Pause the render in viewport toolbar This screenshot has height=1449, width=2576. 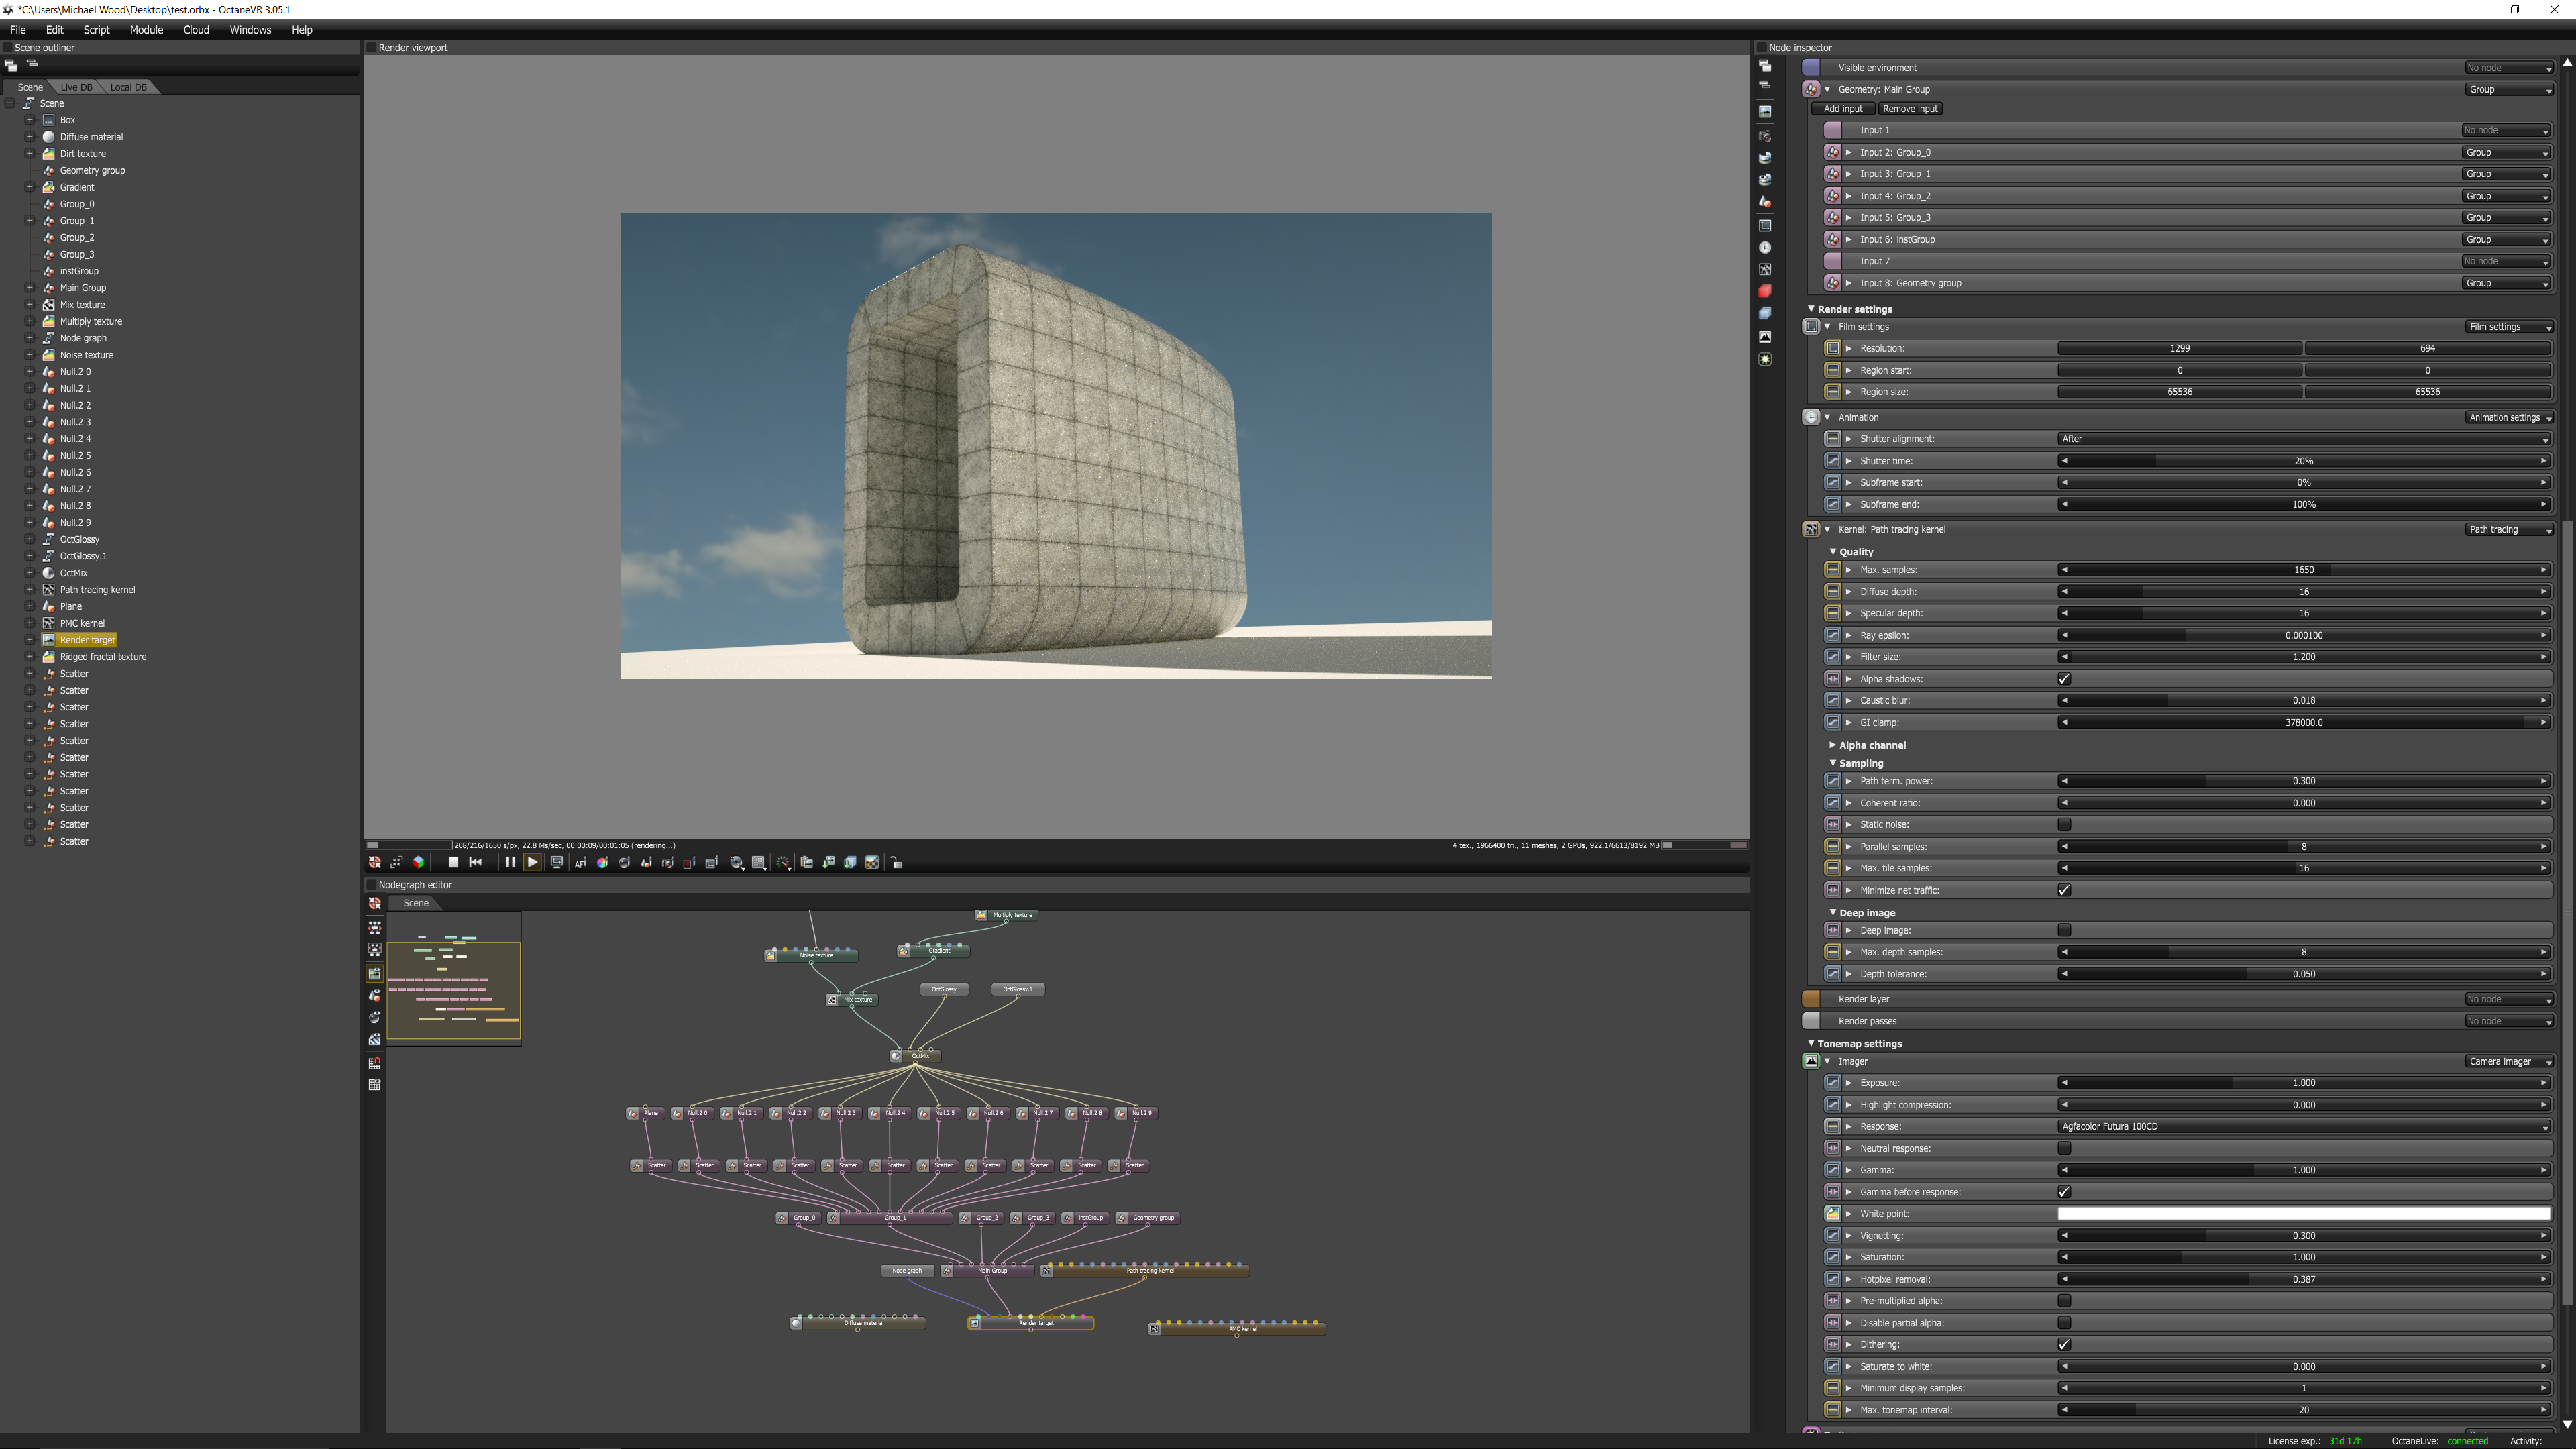click(x=510, y=862)
